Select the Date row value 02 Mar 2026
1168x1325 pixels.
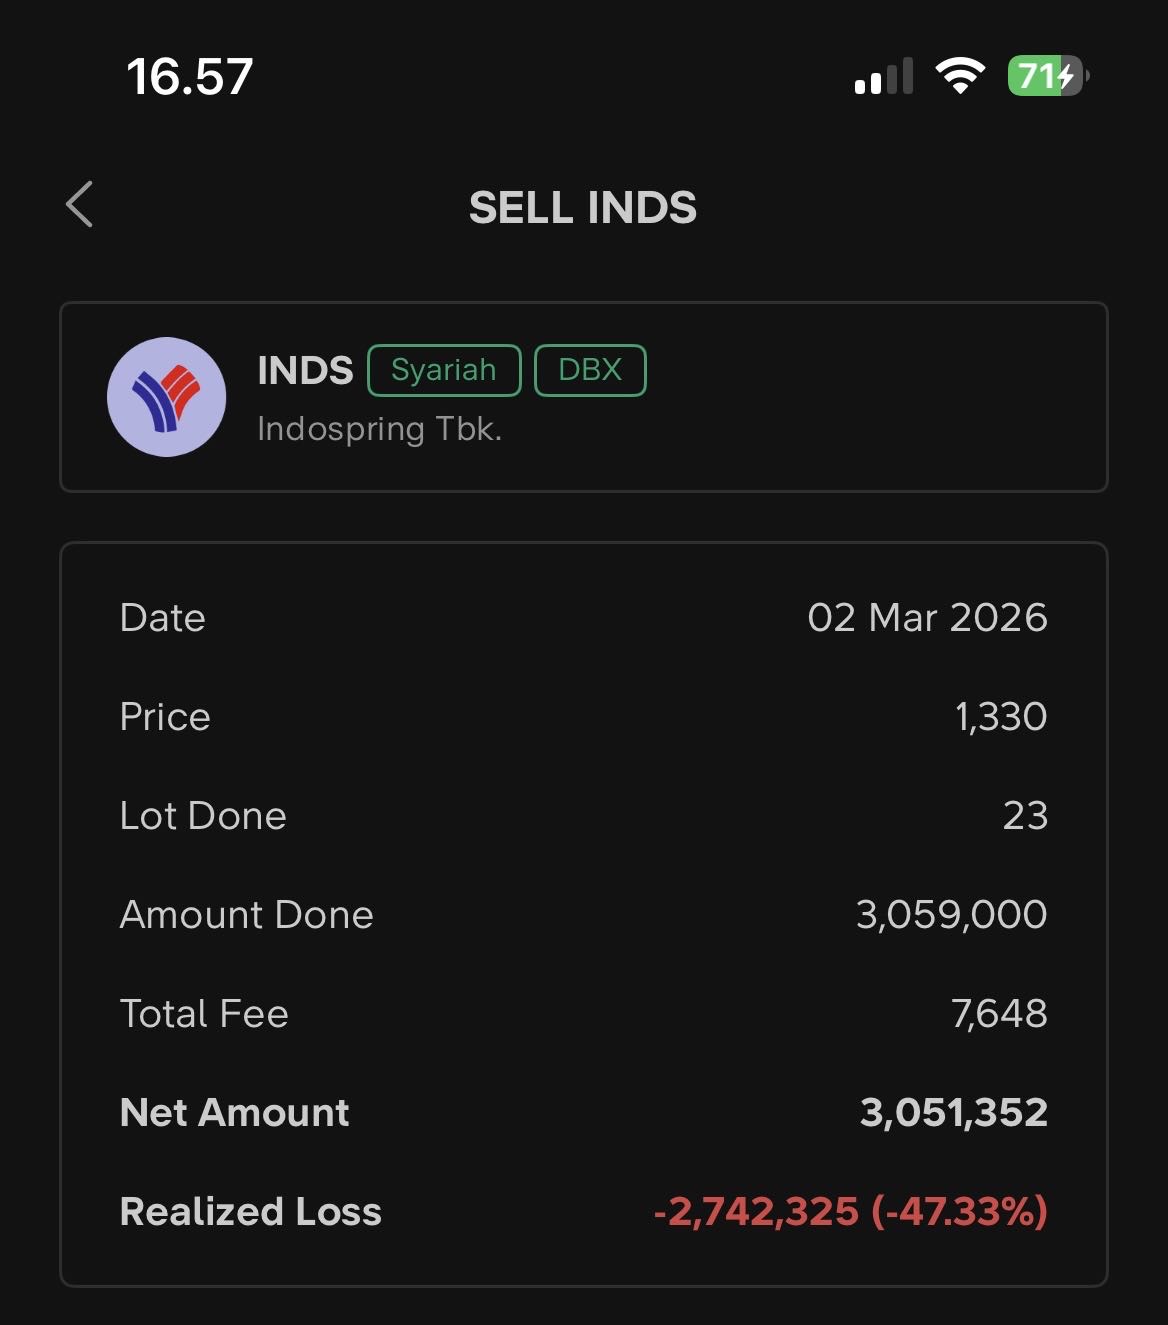click(927, 618)
